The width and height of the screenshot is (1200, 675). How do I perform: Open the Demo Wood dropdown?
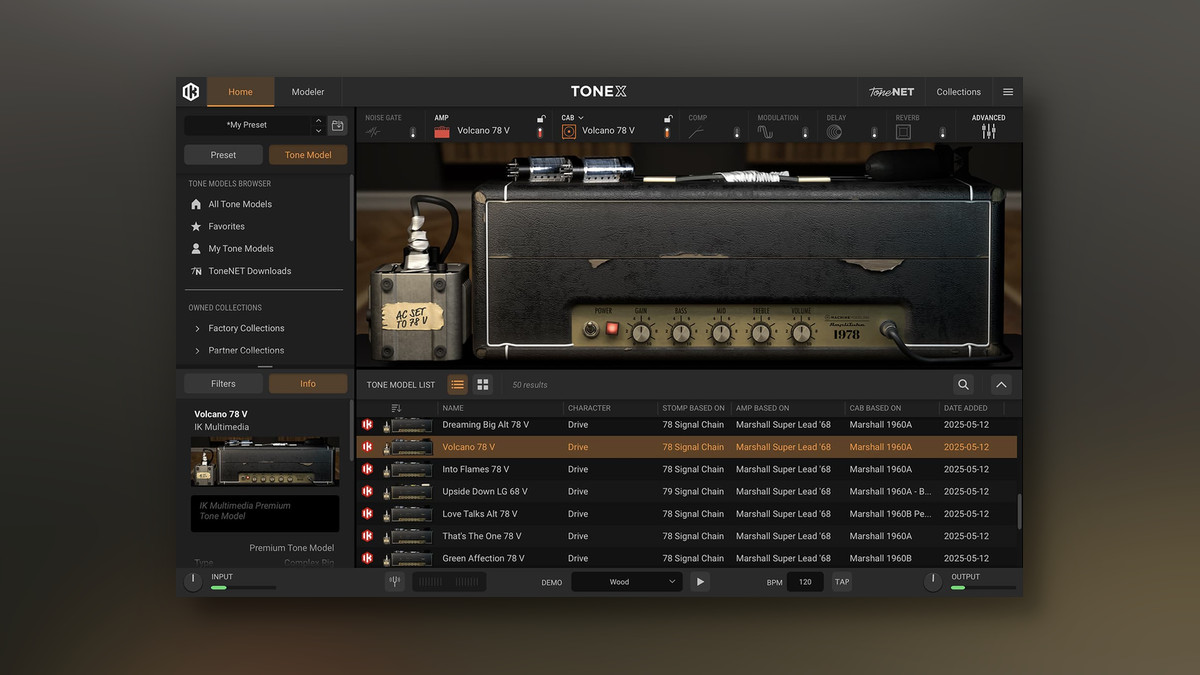coord(627,582)
